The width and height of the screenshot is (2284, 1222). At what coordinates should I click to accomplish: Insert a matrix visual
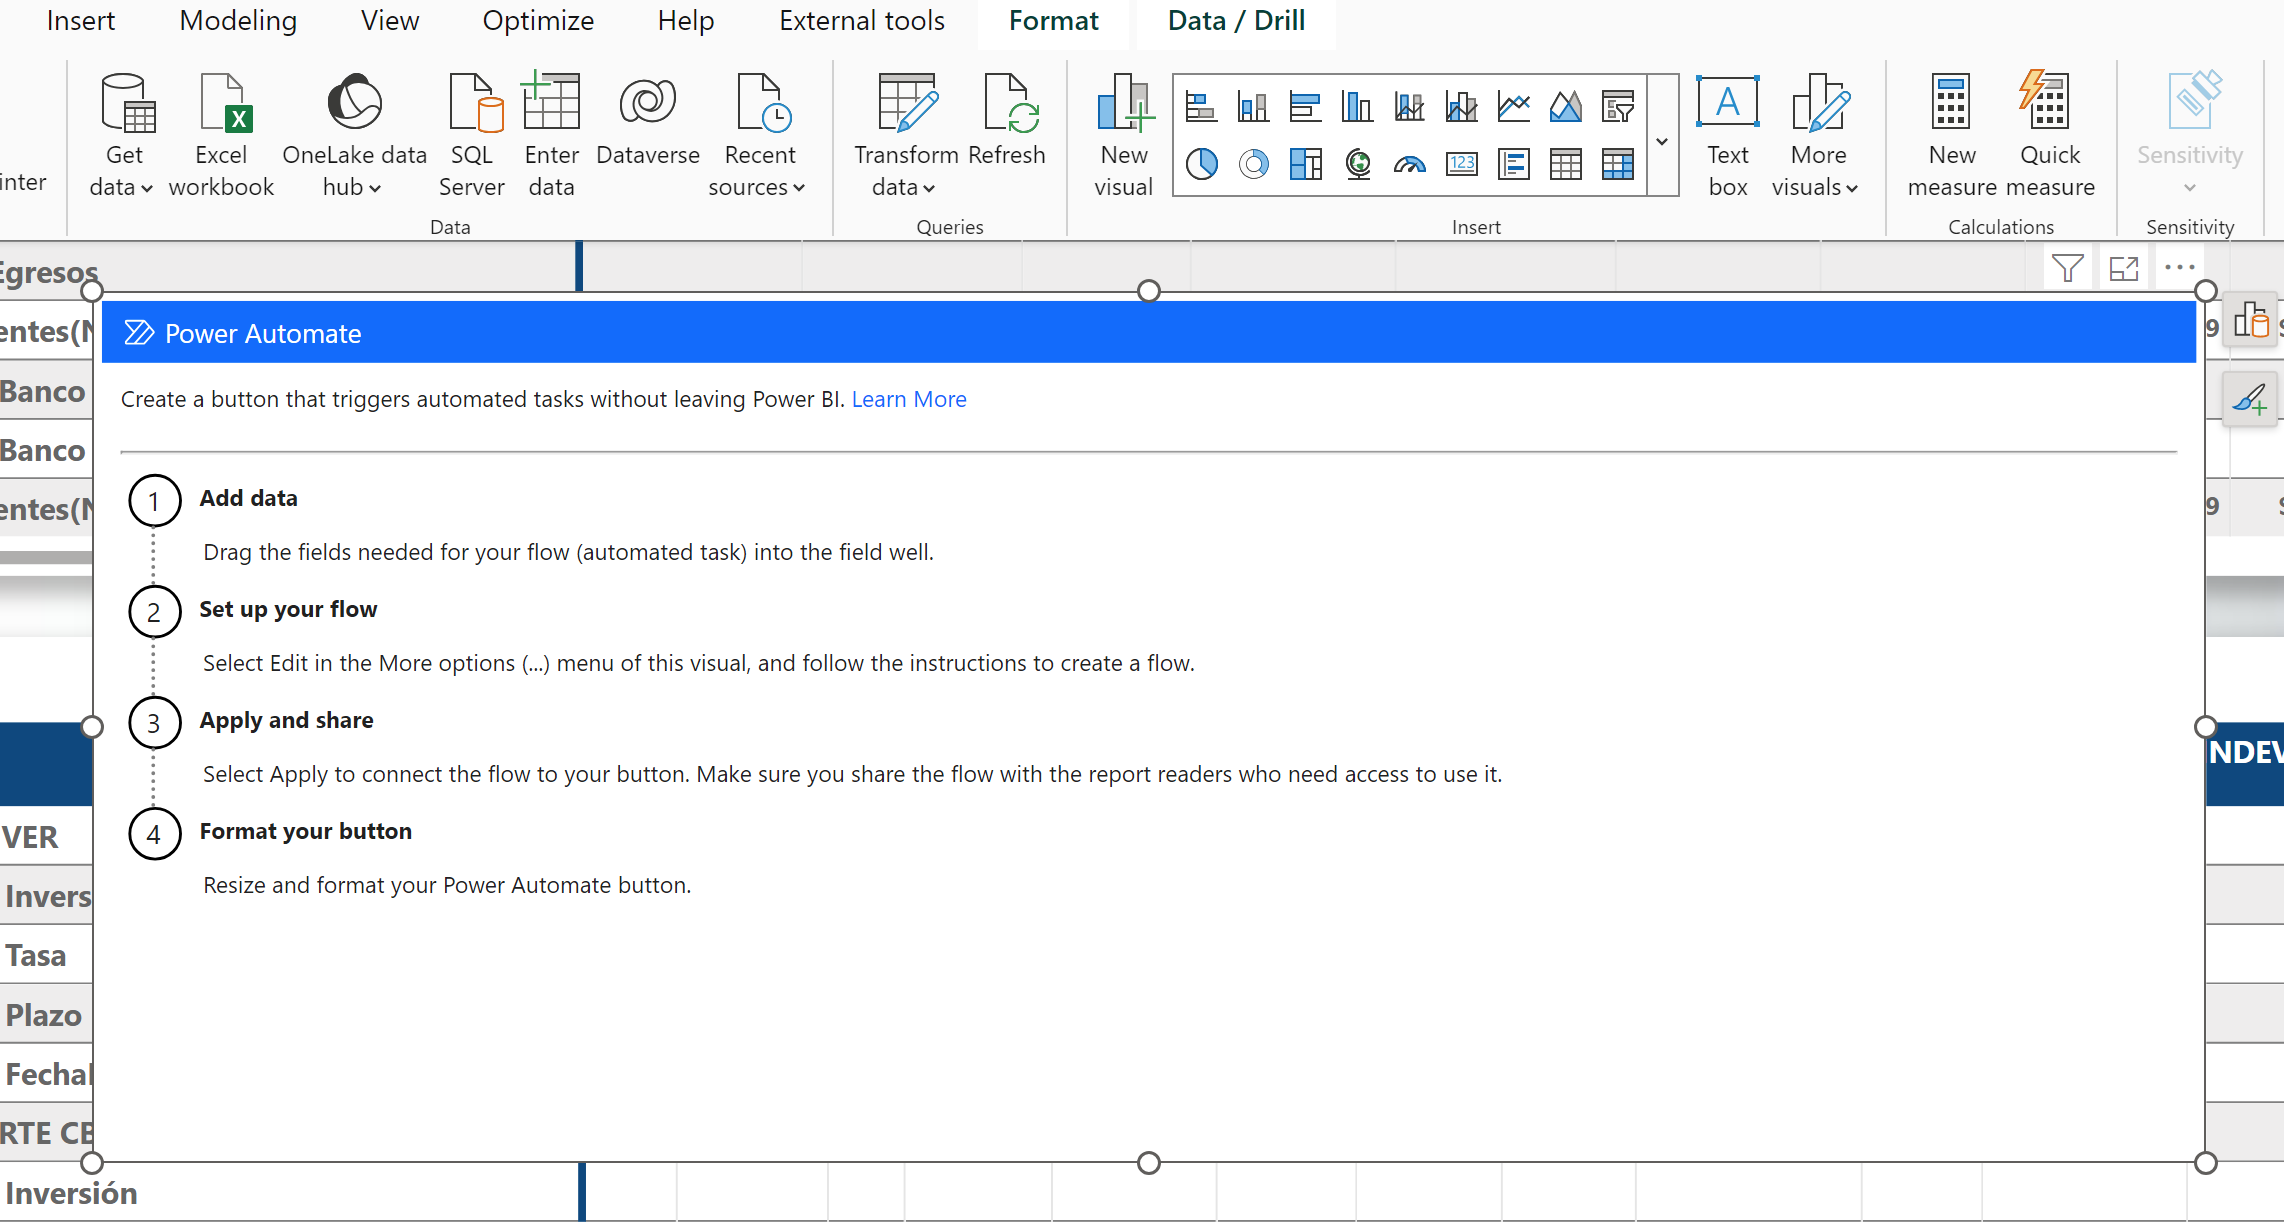pyautogui.click(x=1617, y=163)
